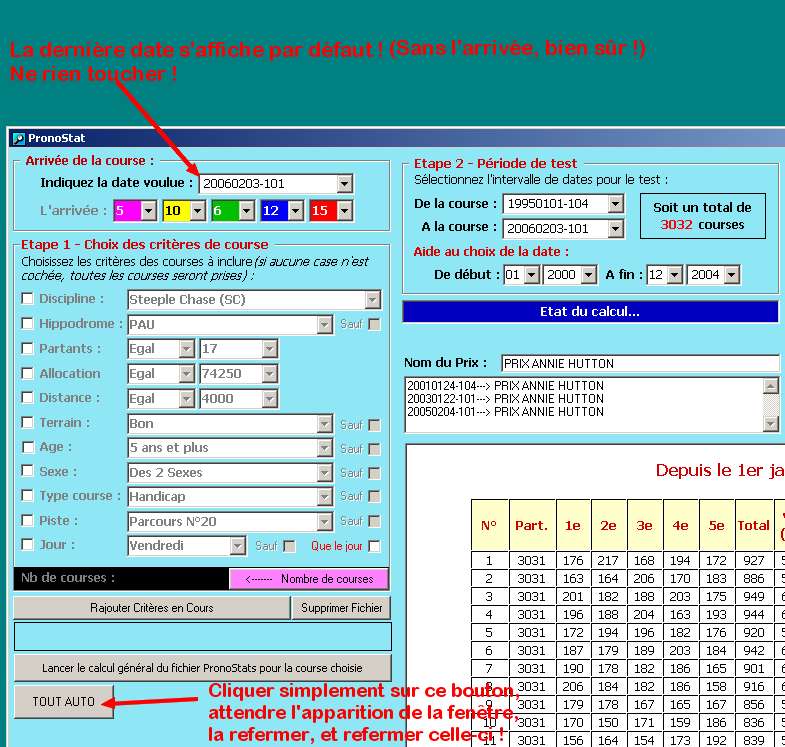The image size is (785, 747).
Task: Expand the Discipline dropdown Steeple Chase (SC)
Action: pos(372,300)
